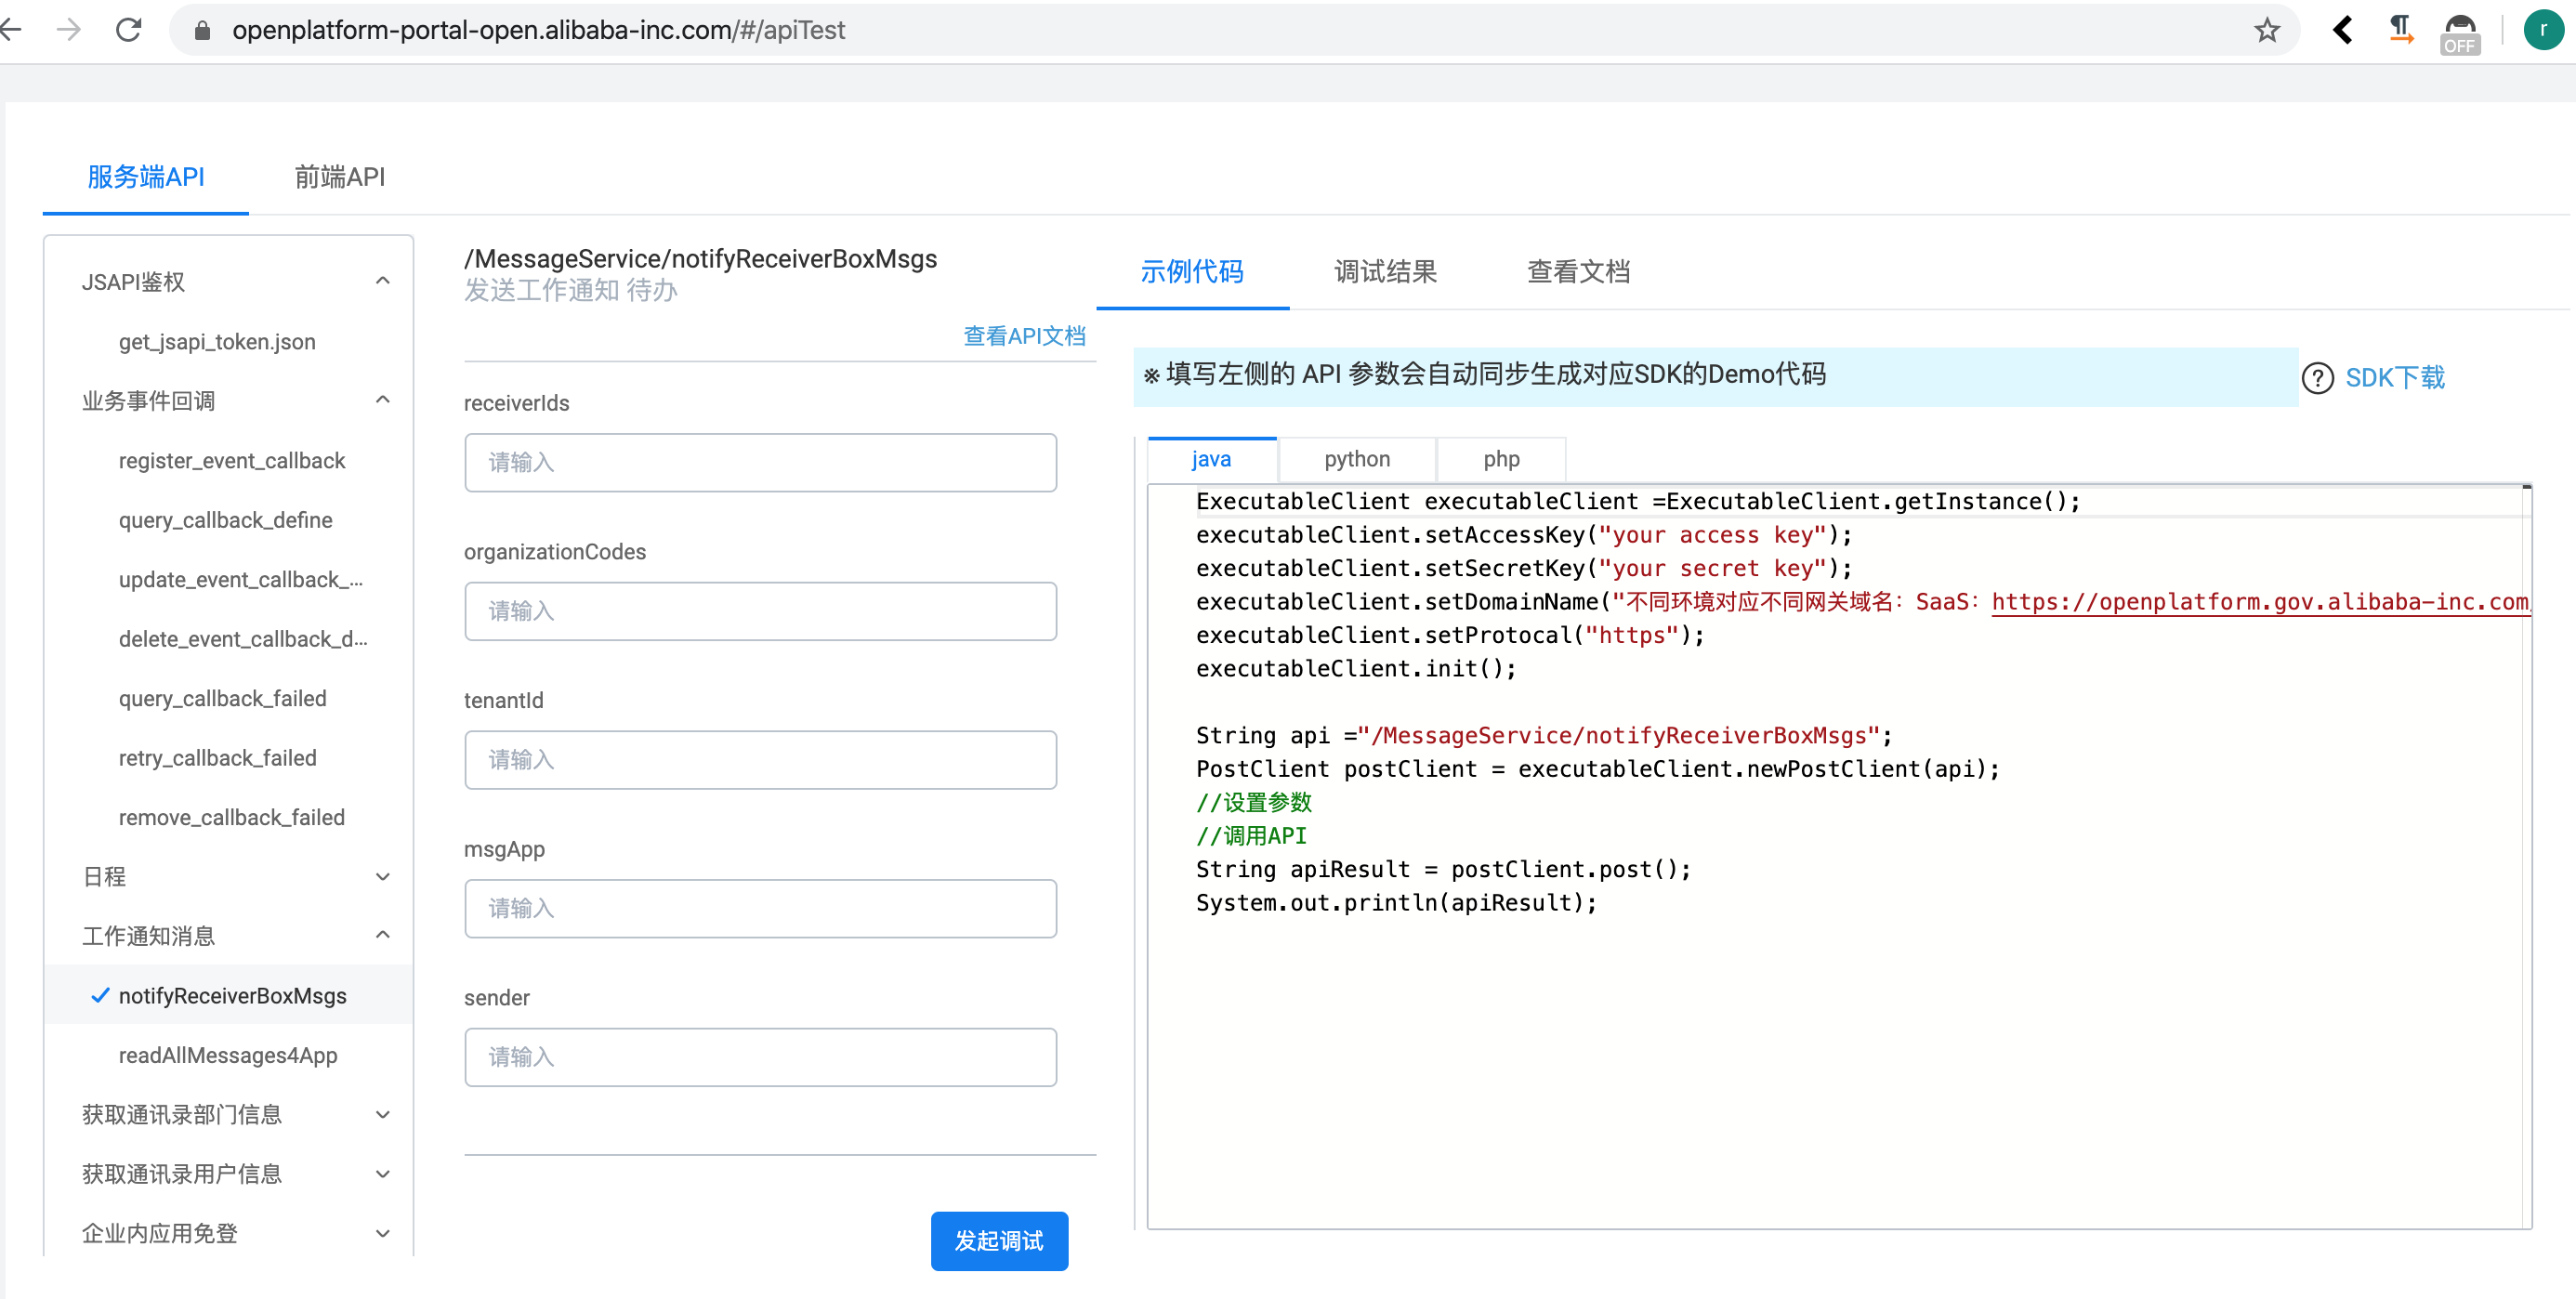
Task: Switch to the 服务端API tab
Action: pyautogui.click(x=146, y=177)
